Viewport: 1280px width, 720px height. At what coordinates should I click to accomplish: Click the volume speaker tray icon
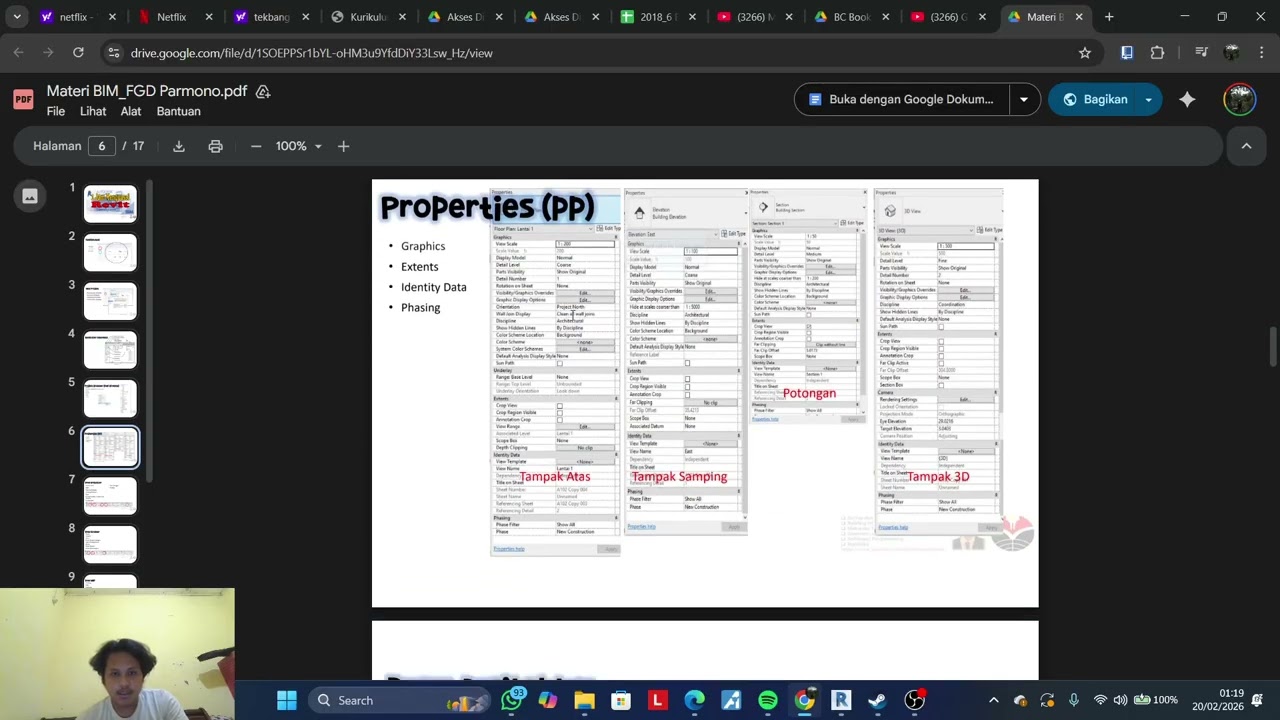point(1120,700)
